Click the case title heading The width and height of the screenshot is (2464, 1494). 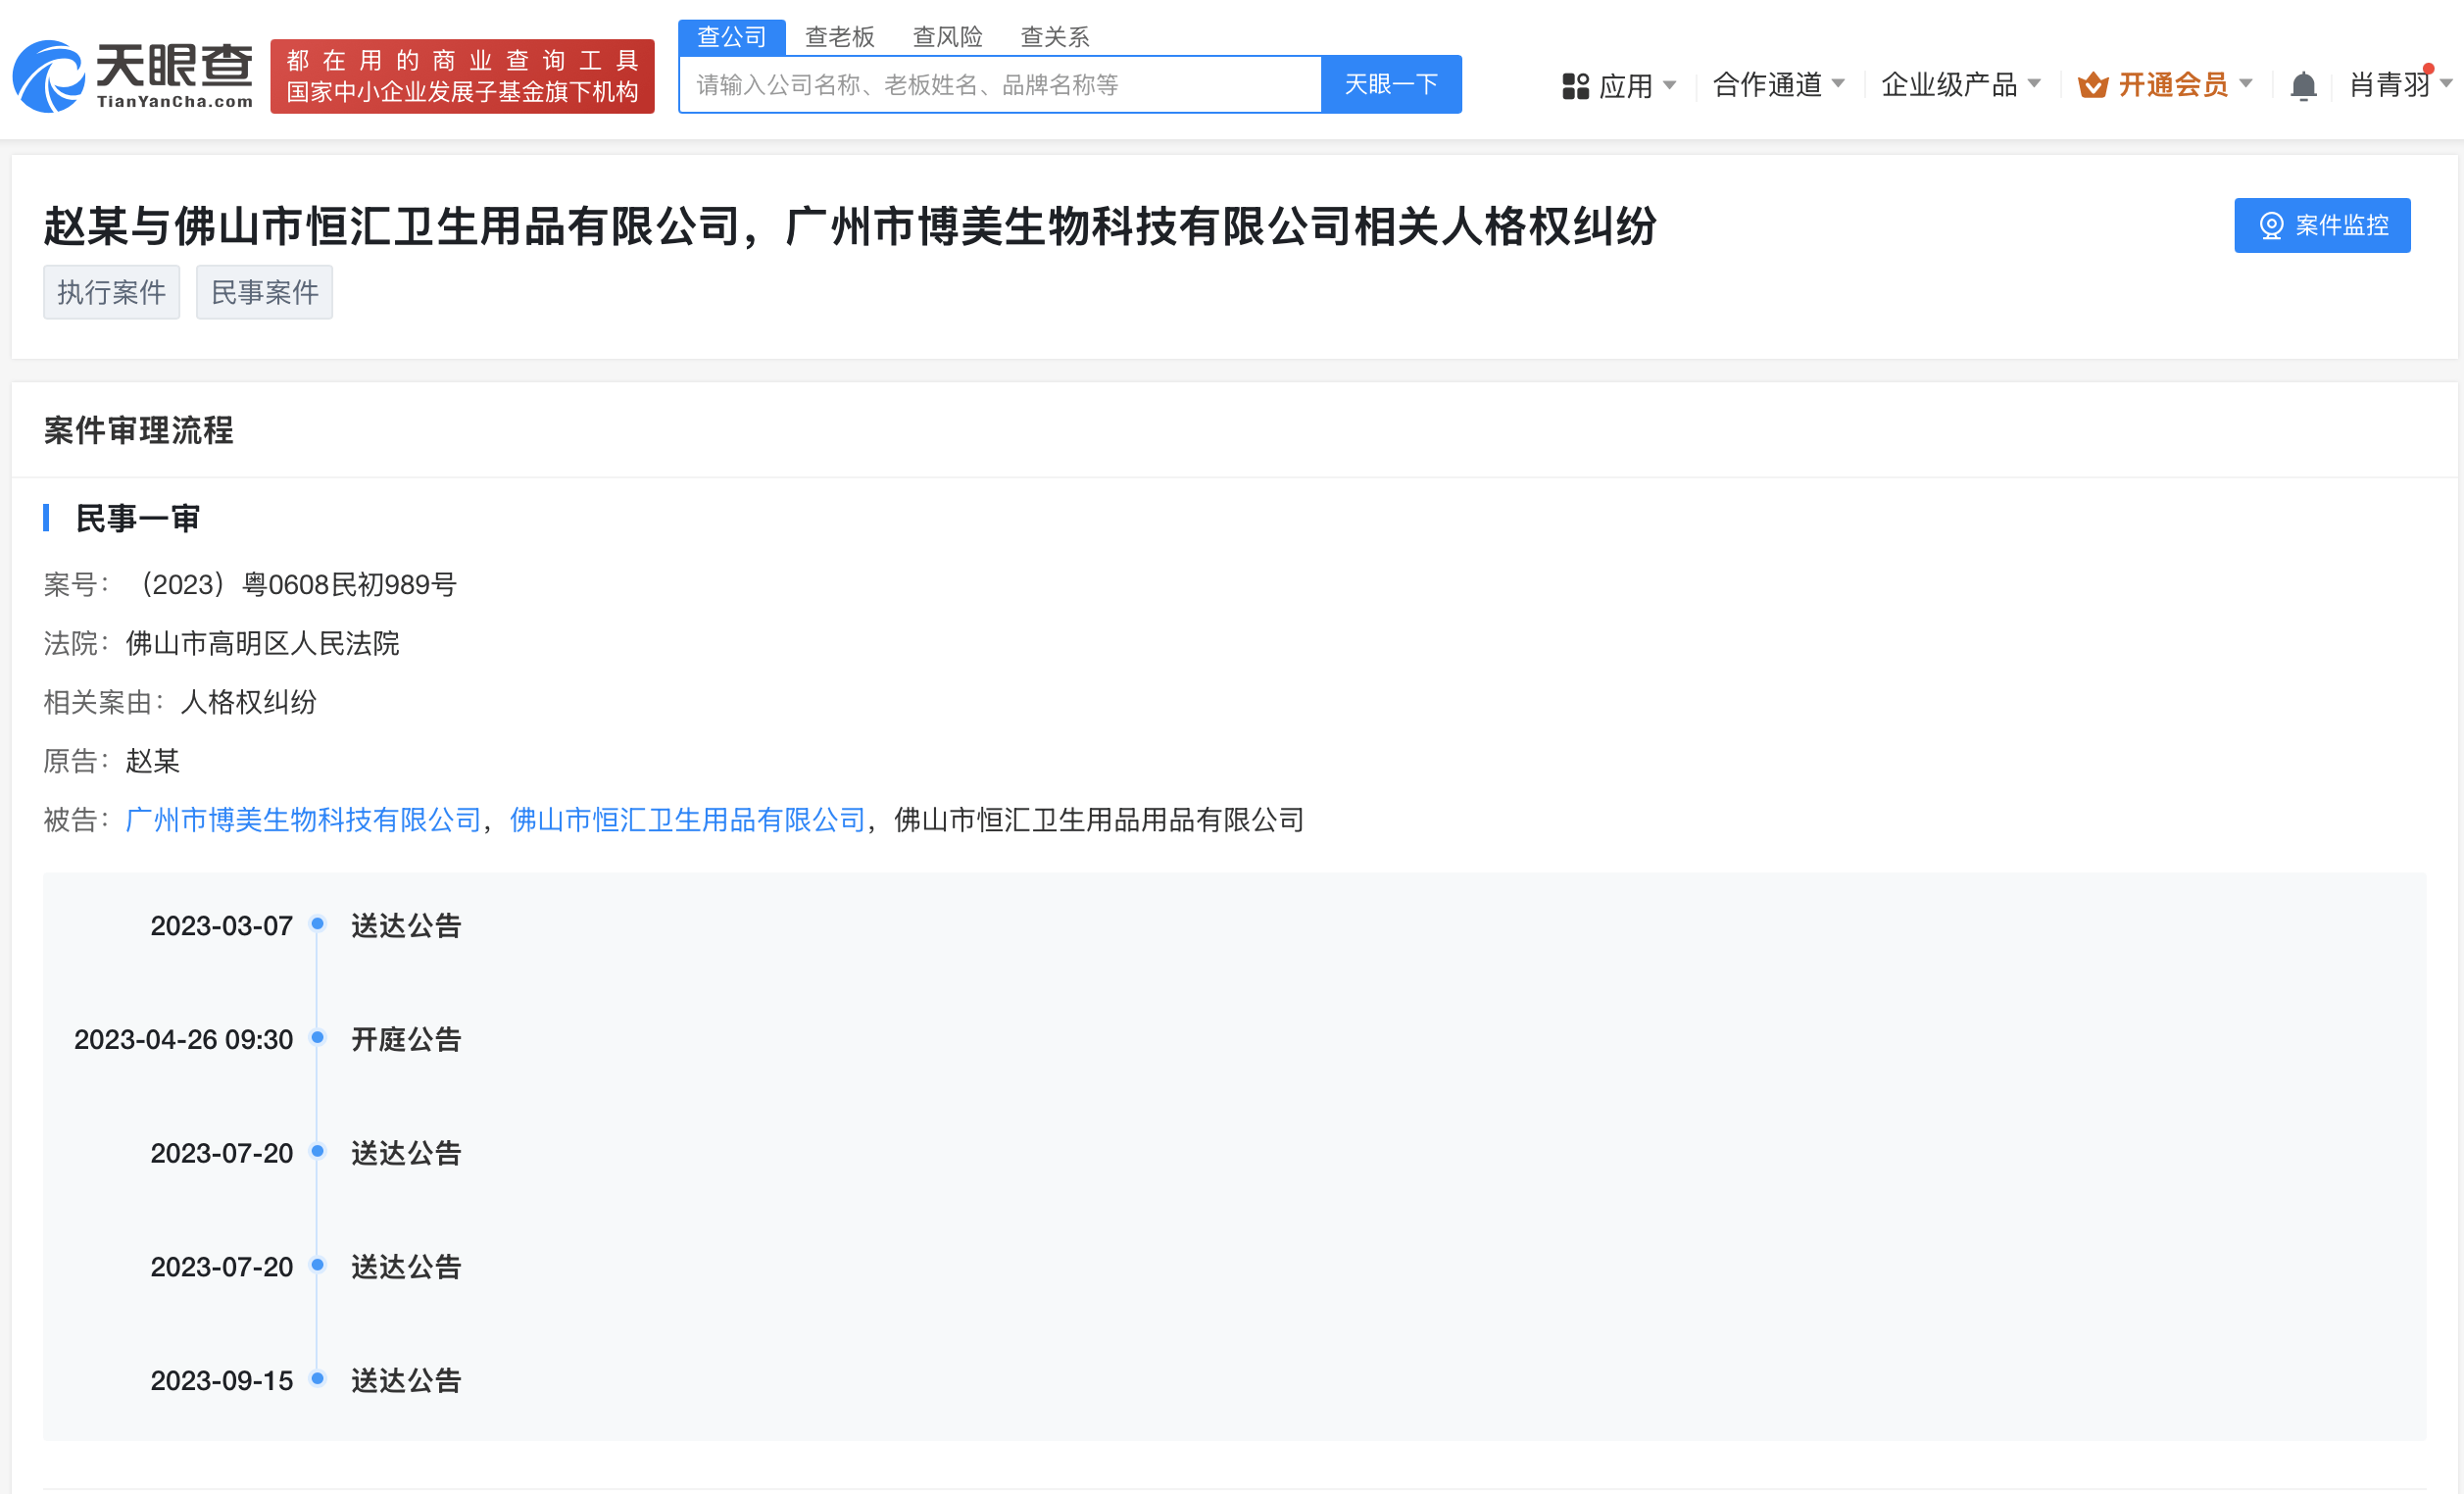click(850, 226)
